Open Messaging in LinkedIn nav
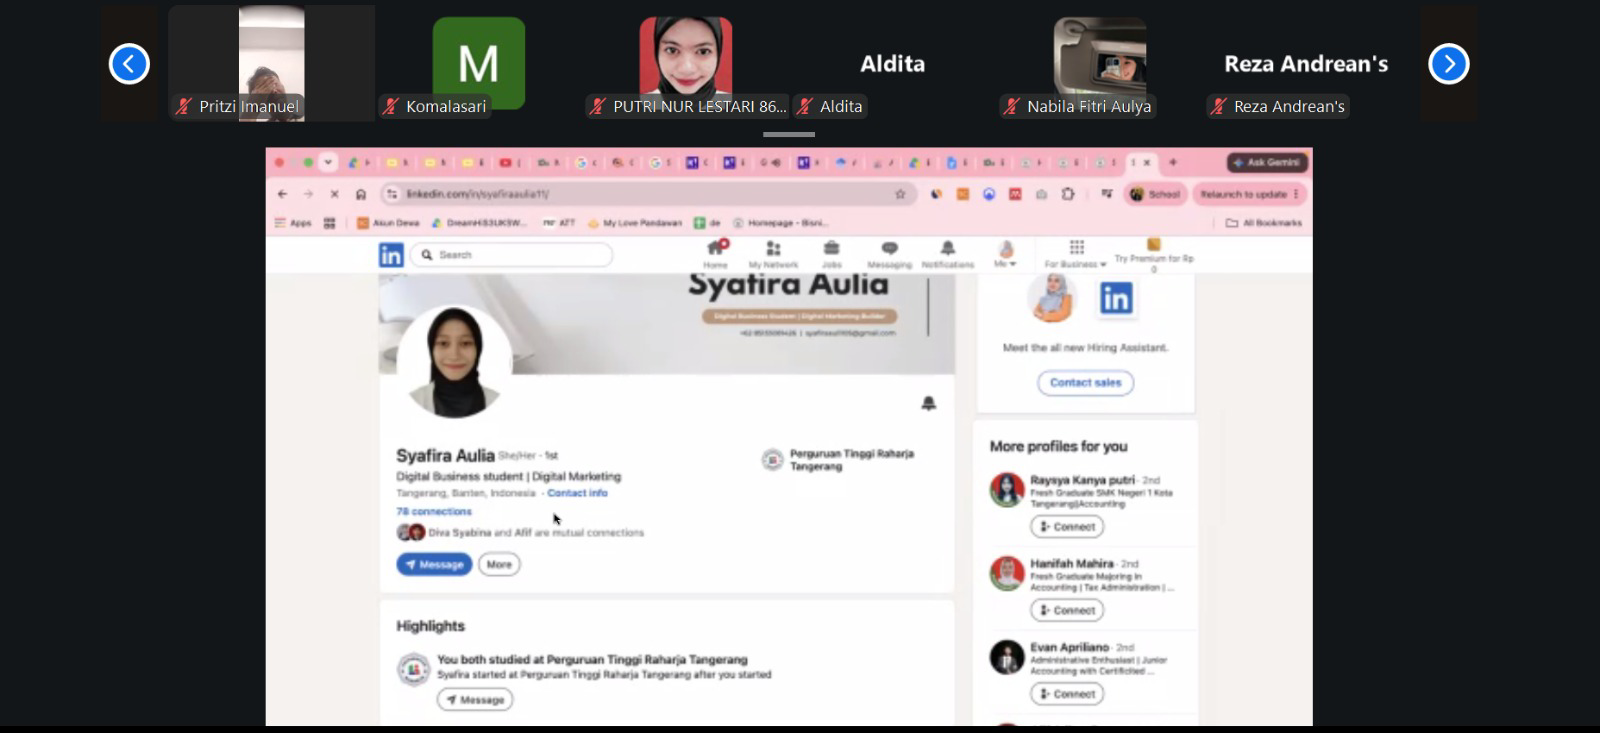1600x733 pixels. tap(889, 254)
